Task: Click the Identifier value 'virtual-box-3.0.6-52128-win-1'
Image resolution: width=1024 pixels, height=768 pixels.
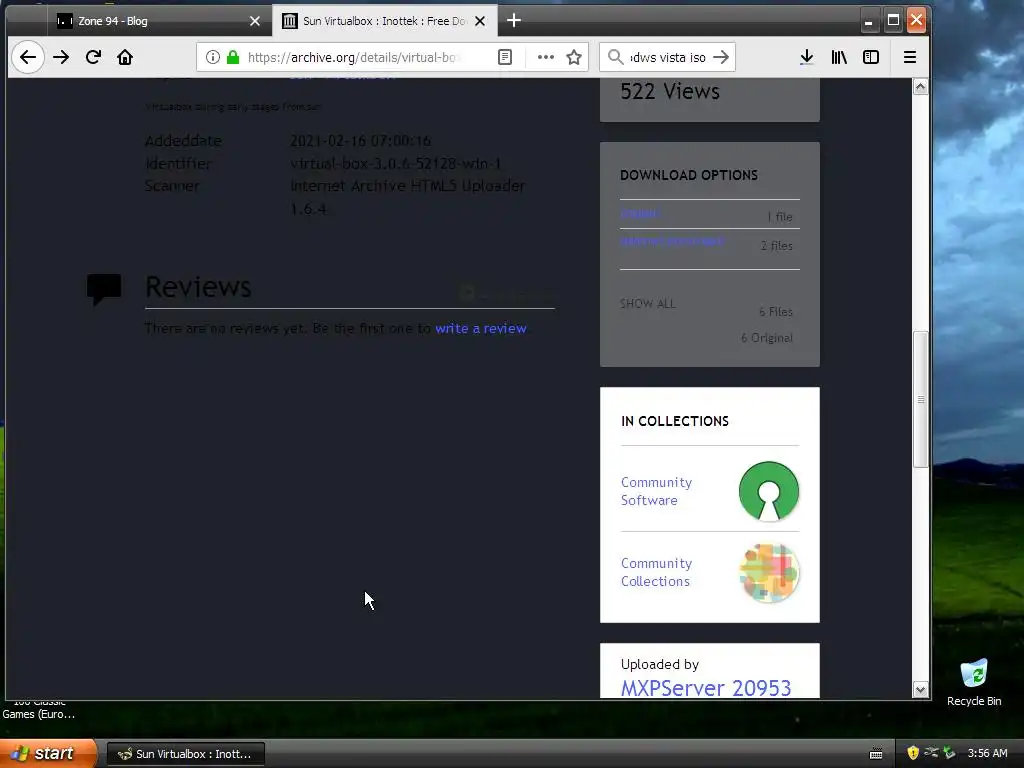Action: pyautogui.click(x=395, y=163)
